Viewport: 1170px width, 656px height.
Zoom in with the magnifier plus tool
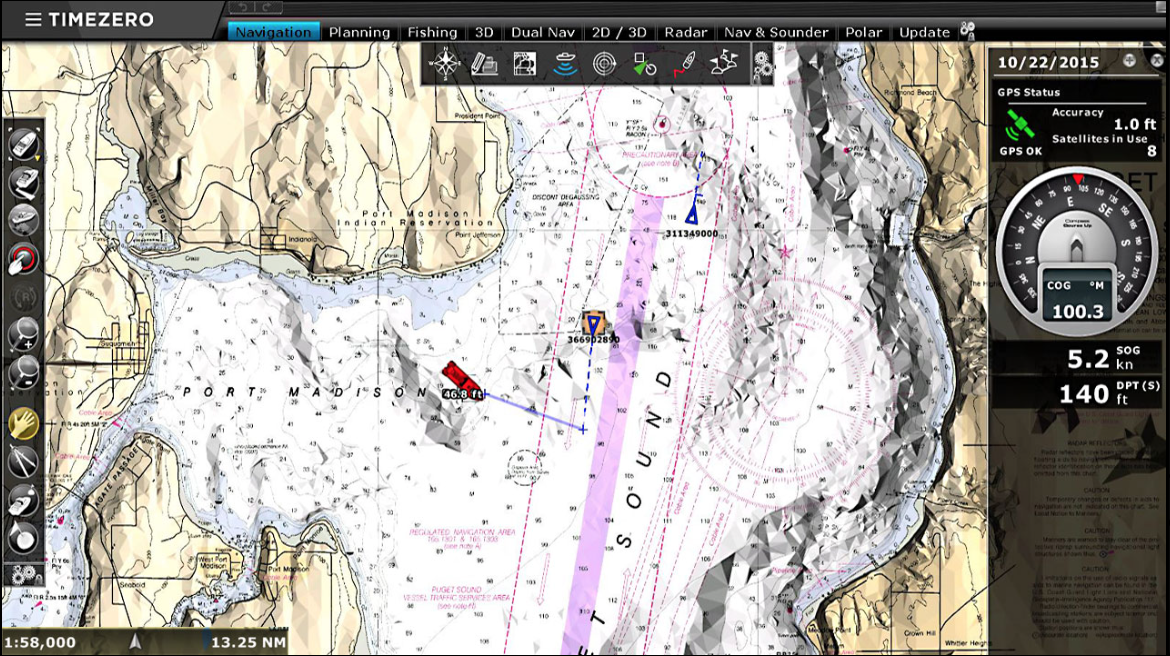tap(24, 334)
